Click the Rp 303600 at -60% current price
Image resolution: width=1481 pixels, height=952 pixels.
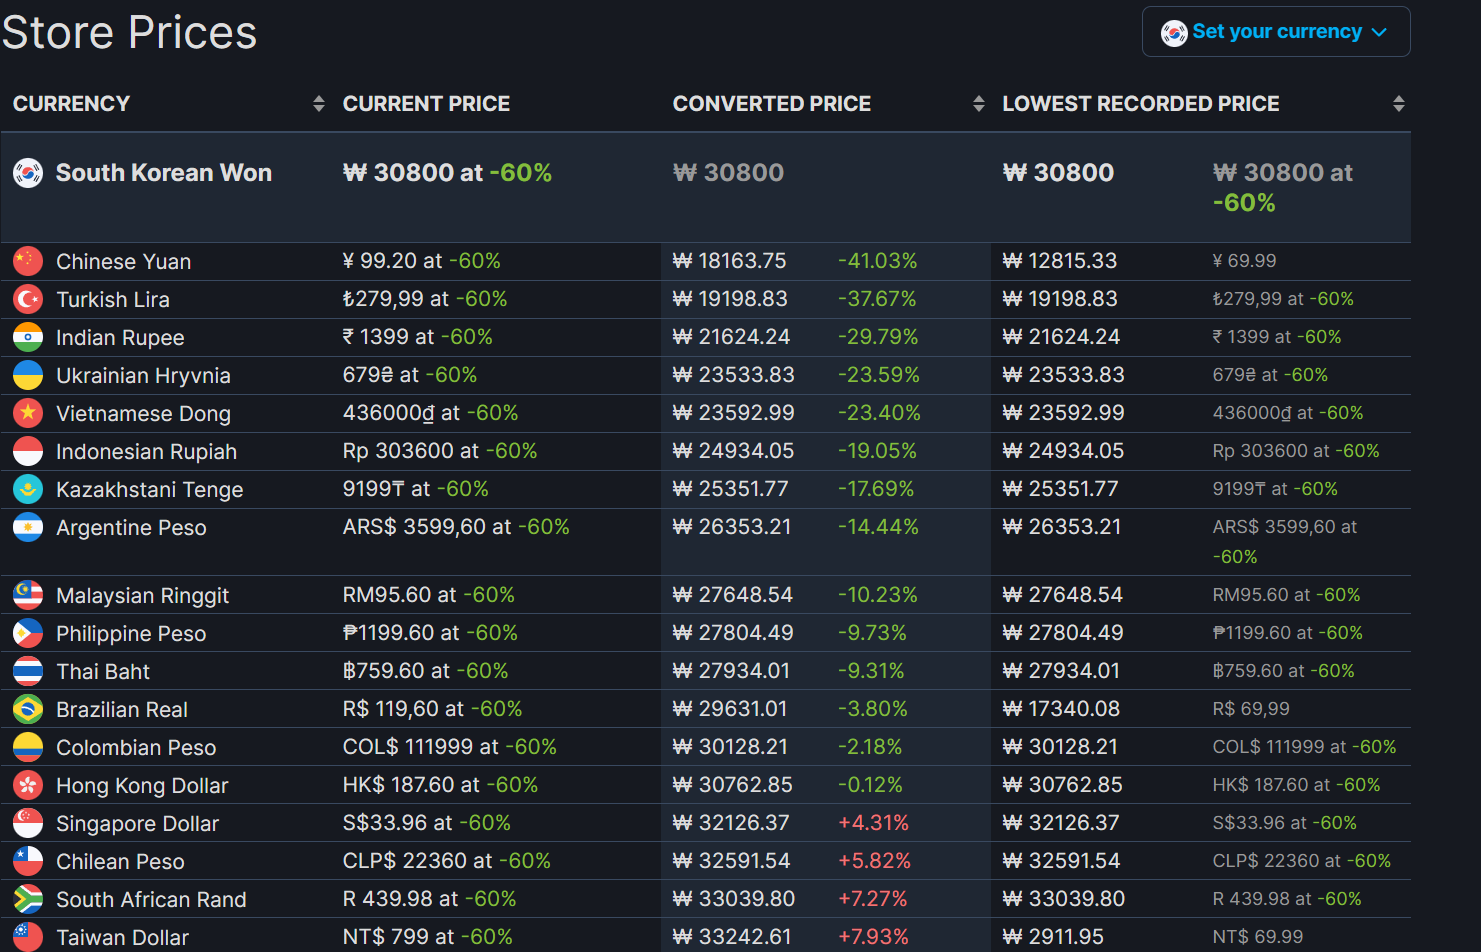(x=440, y=451)
